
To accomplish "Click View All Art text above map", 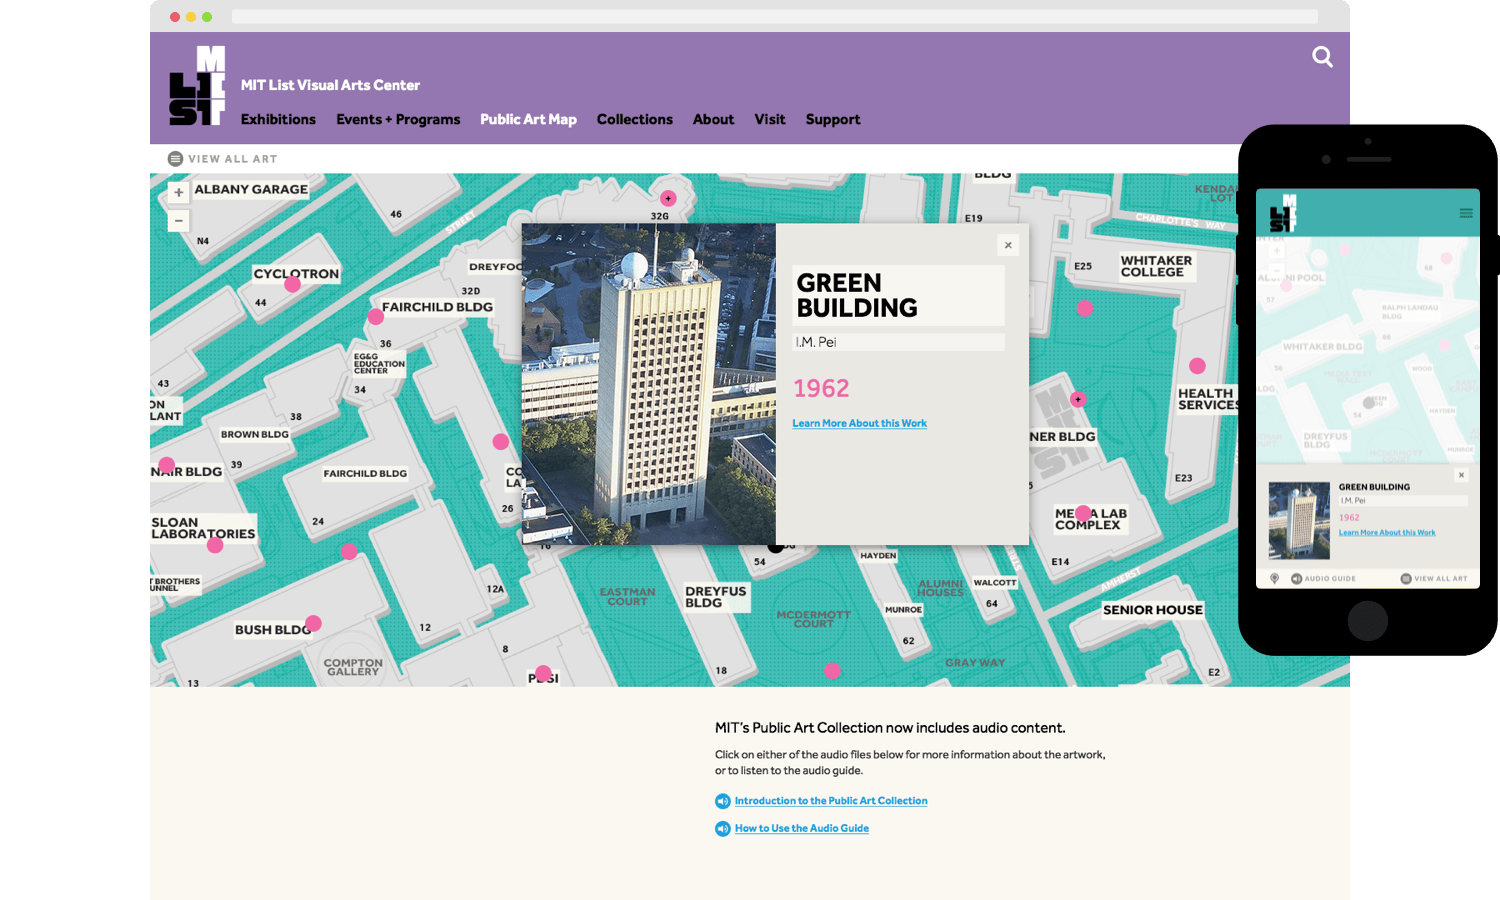I will coord(233,159).
